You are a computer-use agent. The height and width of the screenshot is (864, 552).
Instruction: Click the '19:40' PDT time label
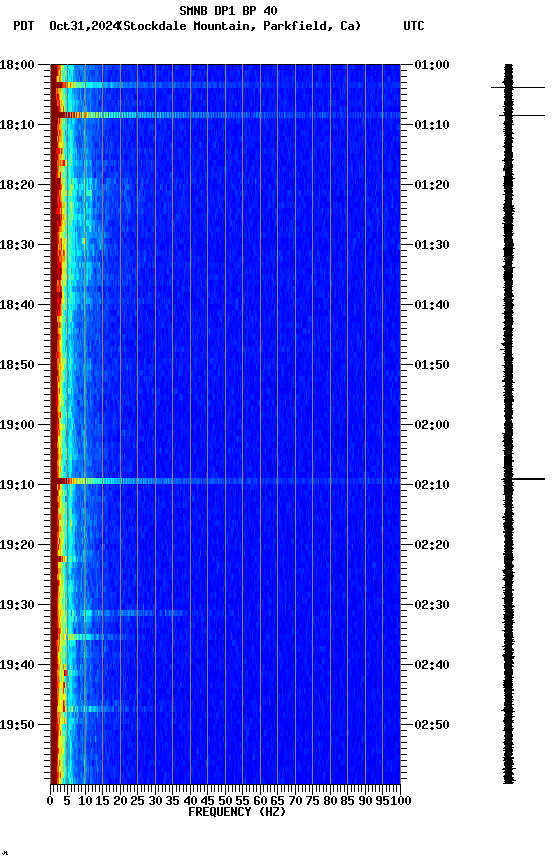[17, 665]
